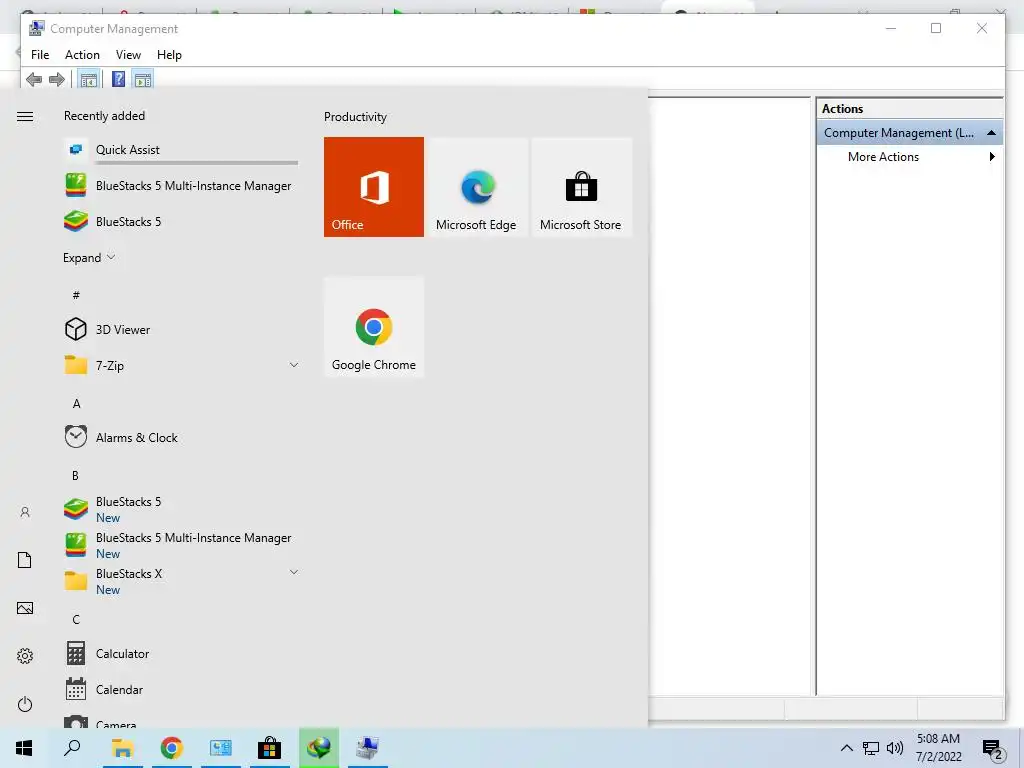Viewport: 1024px width, 768px height.
Task: Click the B letter header in app list
Action: 75,475
